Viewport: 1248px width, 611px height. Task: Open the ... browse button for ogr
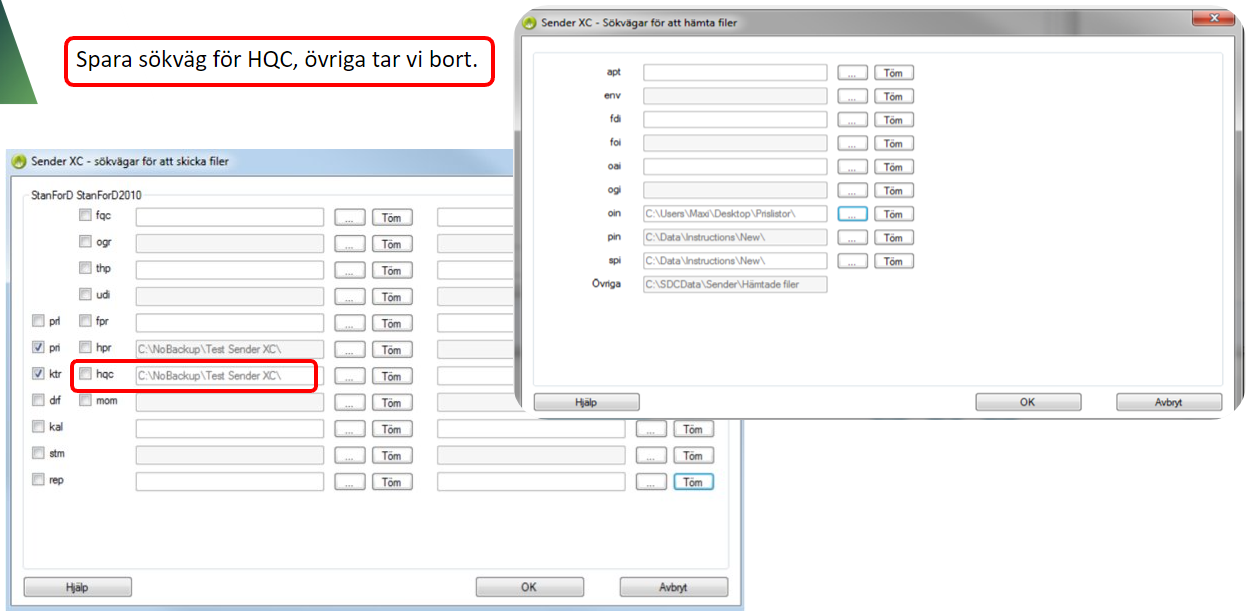(x=350, y=244)
